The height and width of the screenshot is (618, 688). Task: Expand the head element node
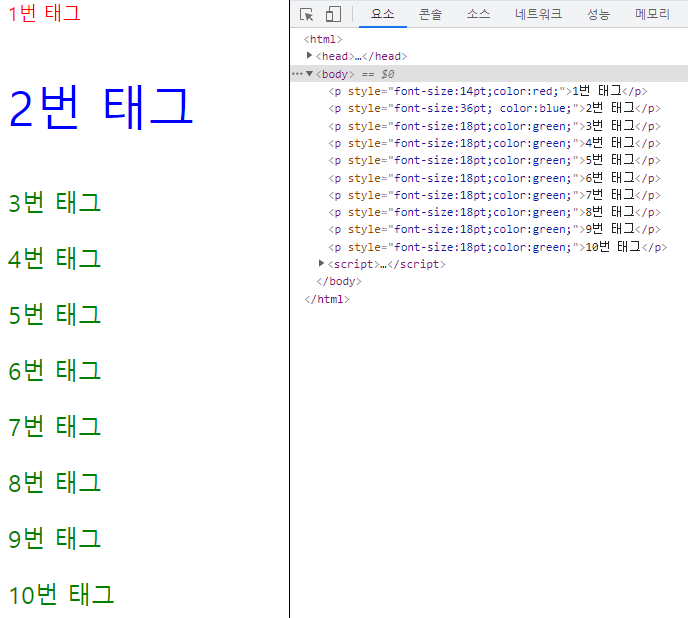pos(309,55)
